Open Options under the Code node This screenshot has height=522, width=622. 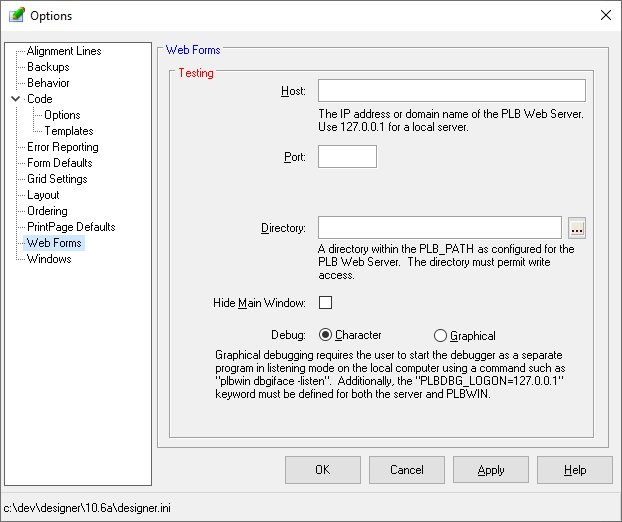coord(62,115)
